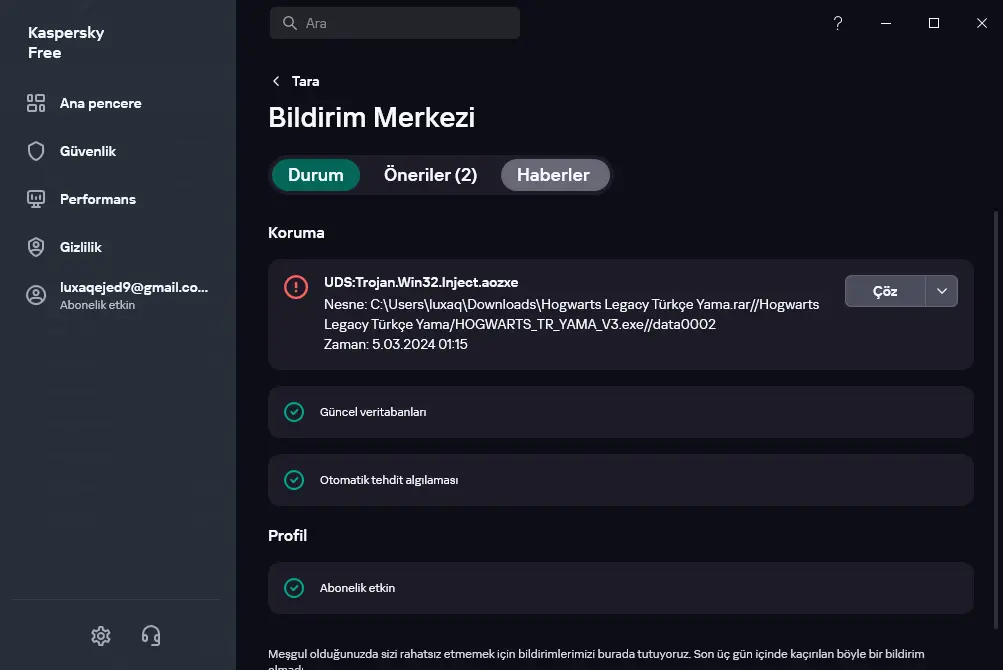Screen dimensions: 1003x670
Task: Switch to the Haberler tab
Action: tap(554, 175)
